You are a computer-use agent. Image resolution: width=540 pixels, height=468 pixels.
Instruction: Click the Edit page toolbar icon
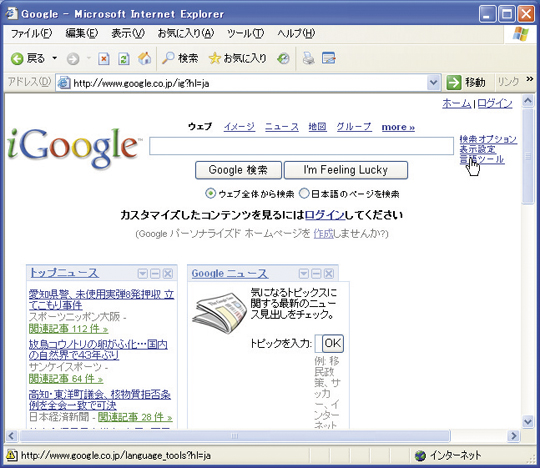click(x=329, y=58)
